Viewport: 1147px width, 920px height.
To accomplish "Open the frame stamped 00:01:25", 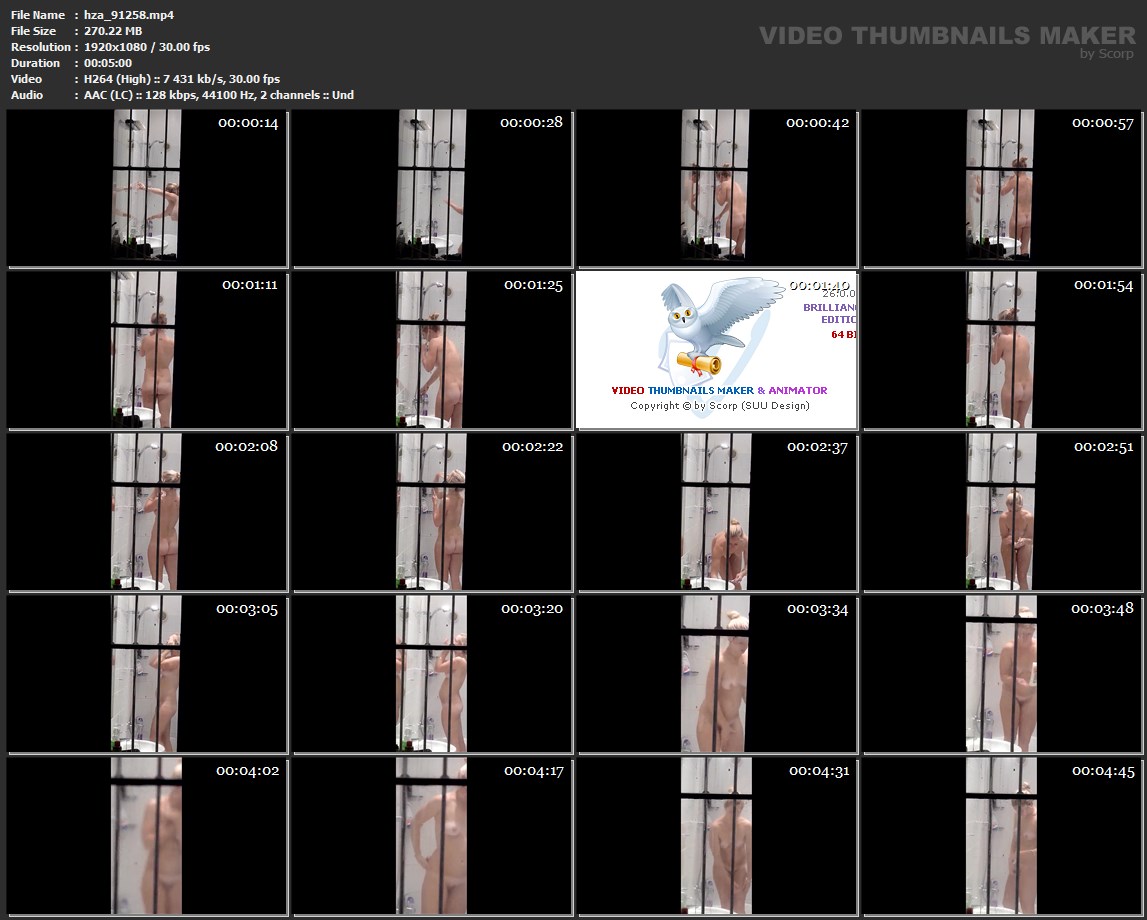I will [432, 350].
